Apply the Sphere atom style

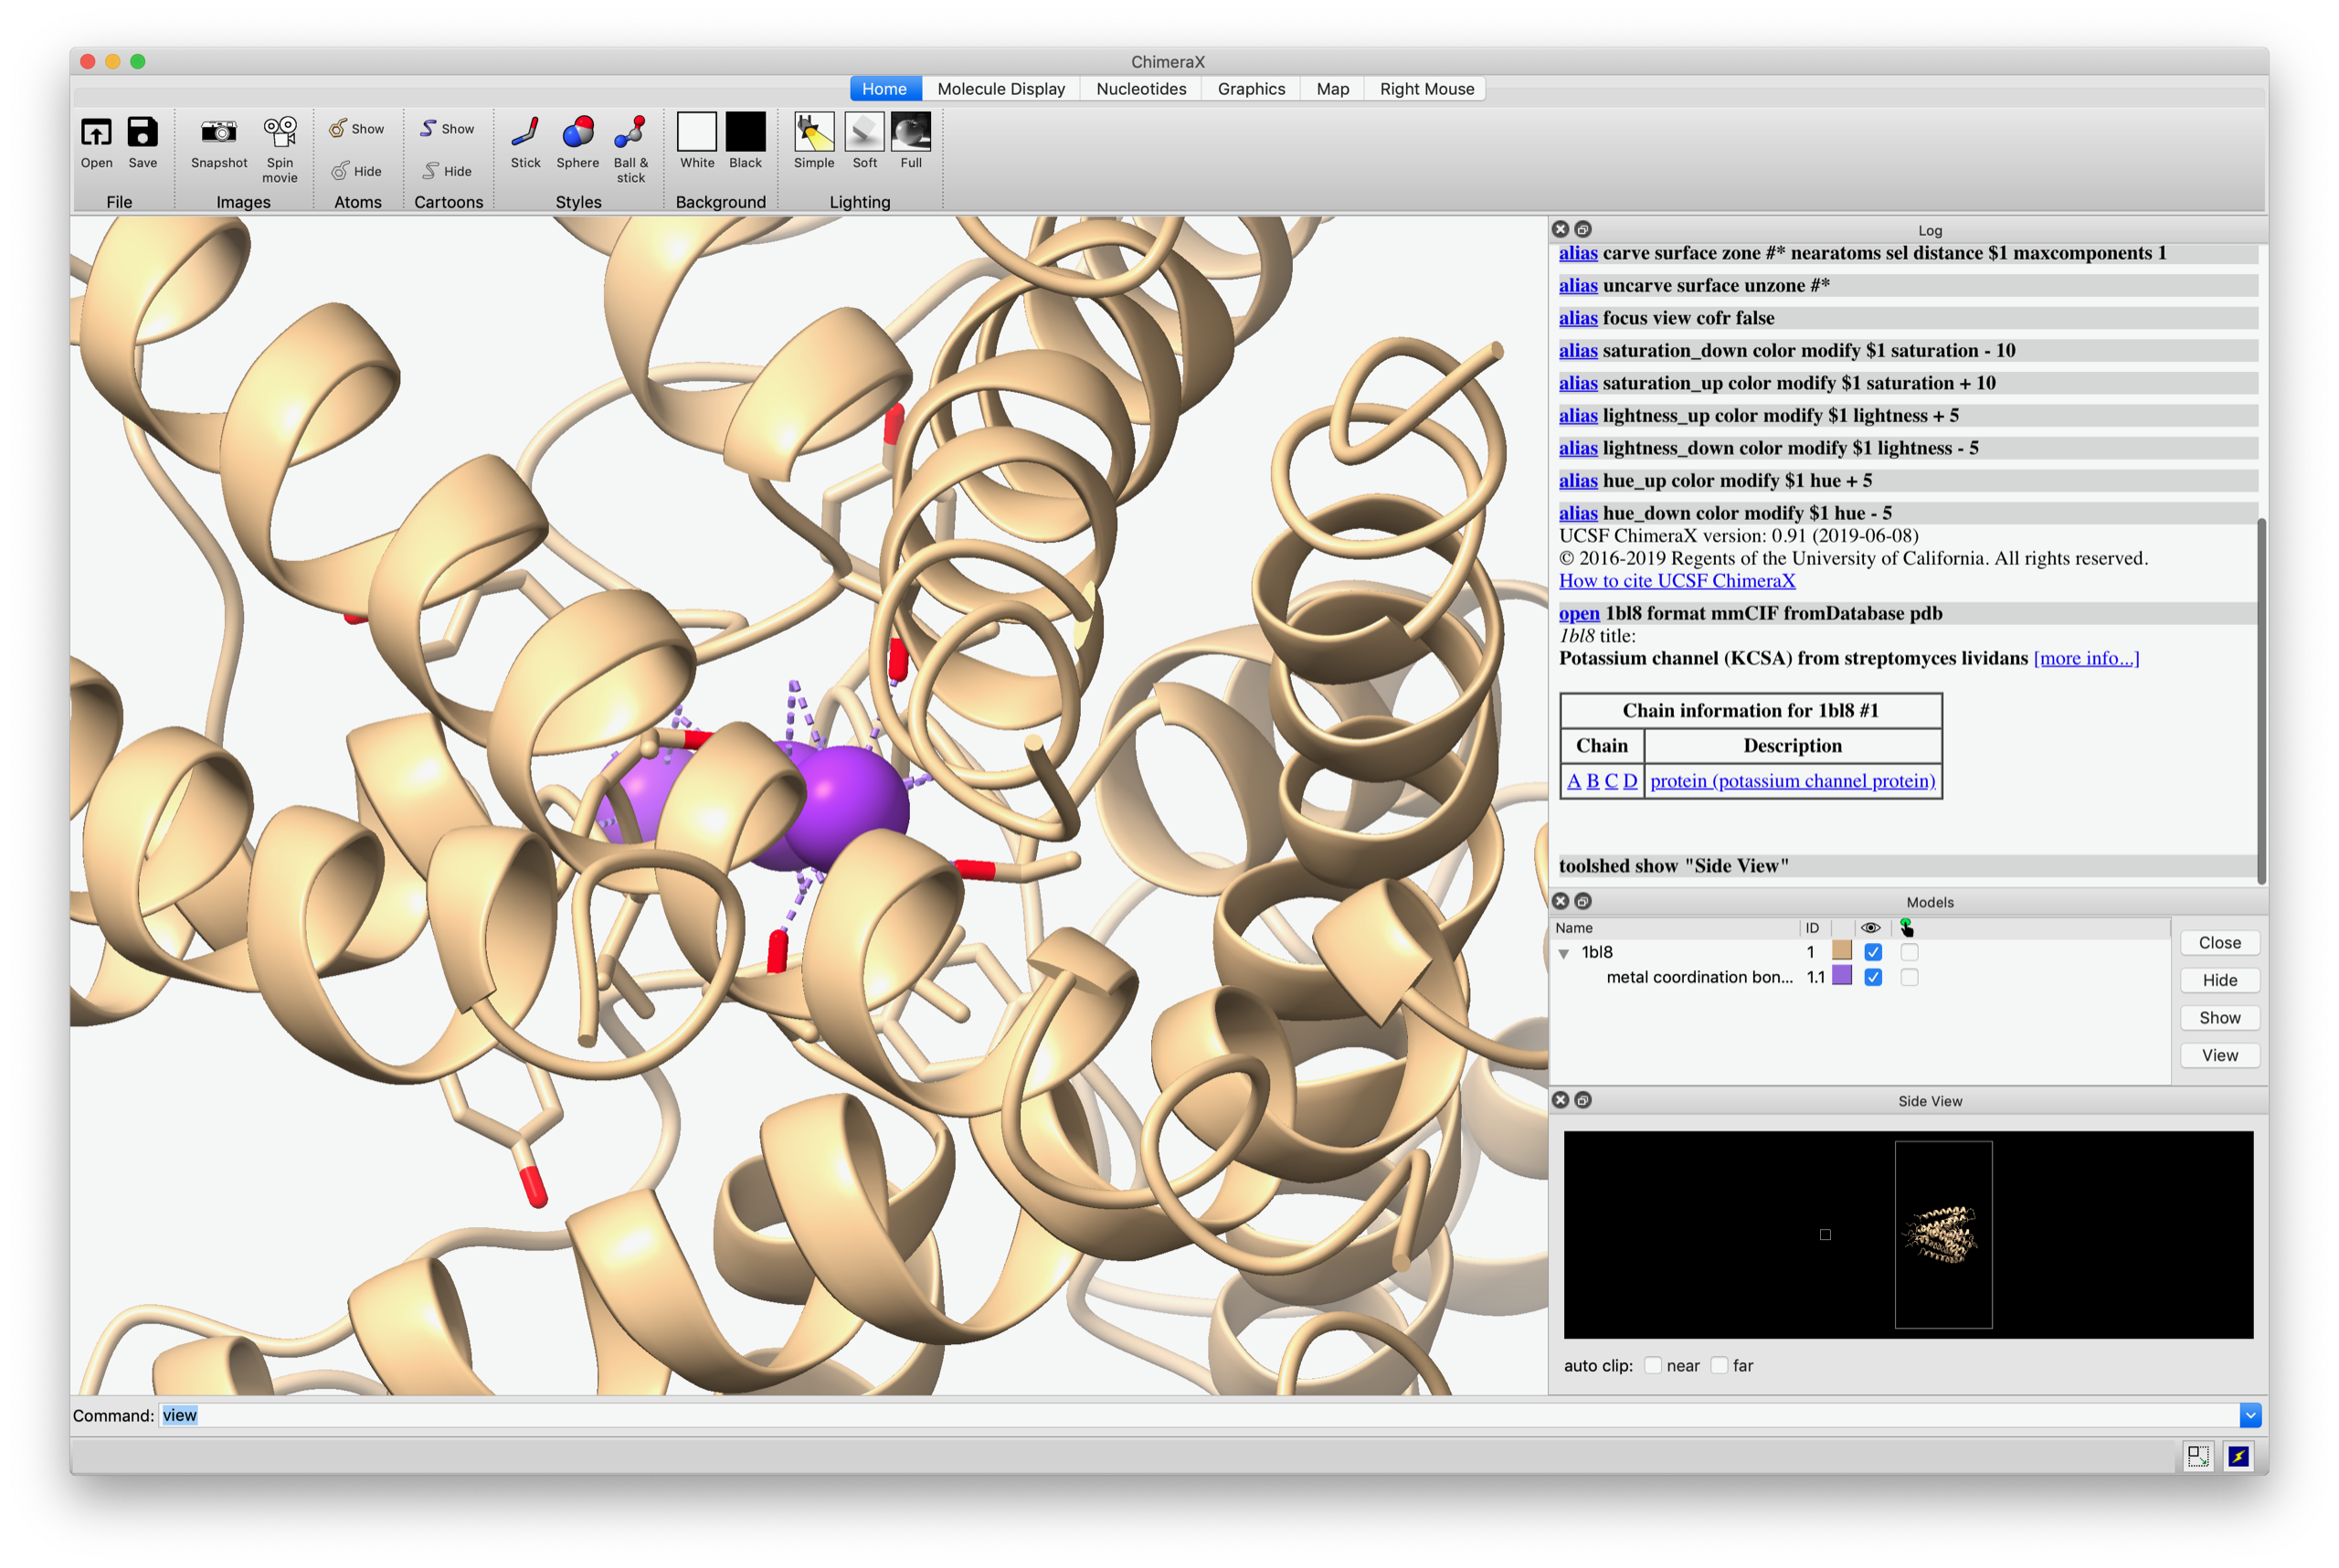click(x=577, y=133)
